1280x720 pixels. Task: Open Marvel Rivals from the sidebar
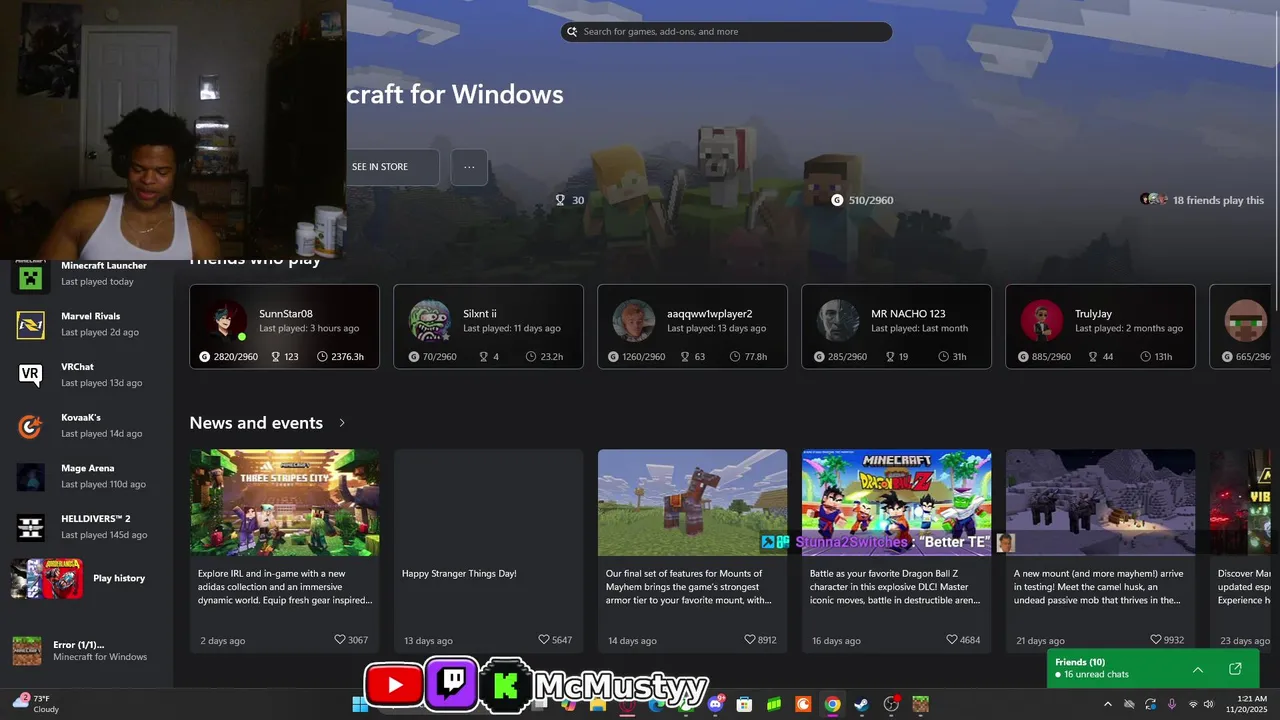coord(86,324)
